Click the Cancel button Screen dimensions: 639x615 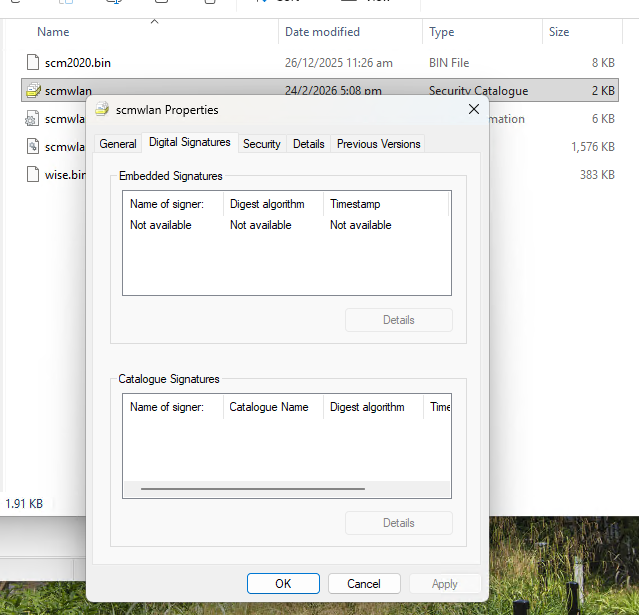pyautogui.click(x=364, y=584)
